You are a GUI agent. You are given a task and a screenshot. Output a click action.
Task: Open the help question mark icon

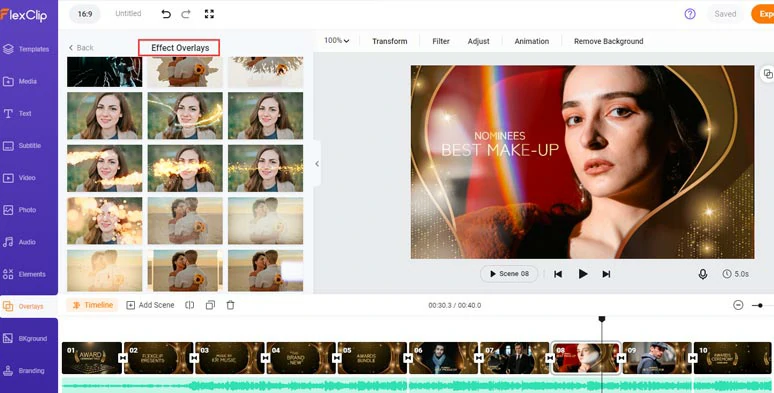690,14
